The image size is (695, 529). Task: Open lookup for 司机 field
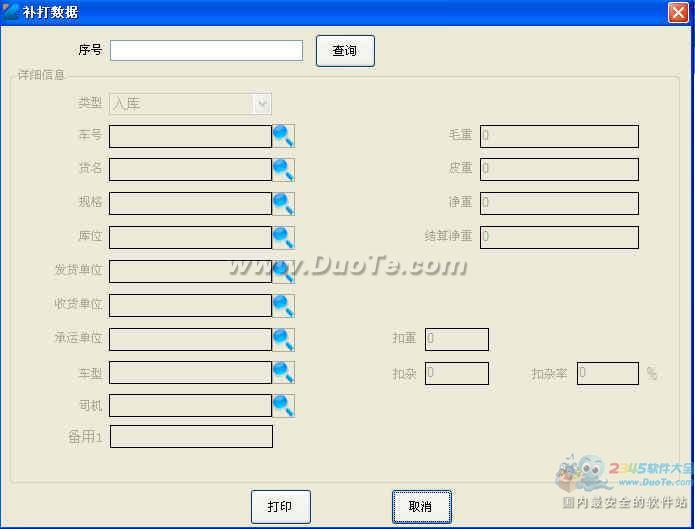pos(283,406)
